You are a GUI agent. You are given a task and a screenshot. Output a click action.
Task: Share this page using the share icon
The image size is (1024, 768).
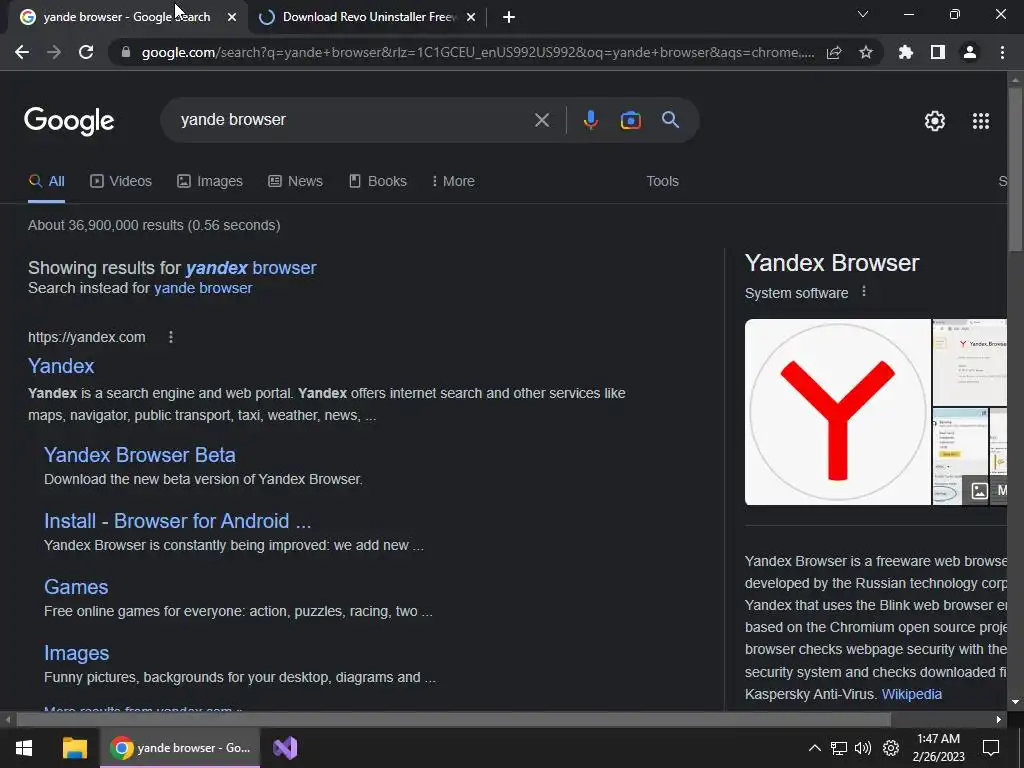834,52
